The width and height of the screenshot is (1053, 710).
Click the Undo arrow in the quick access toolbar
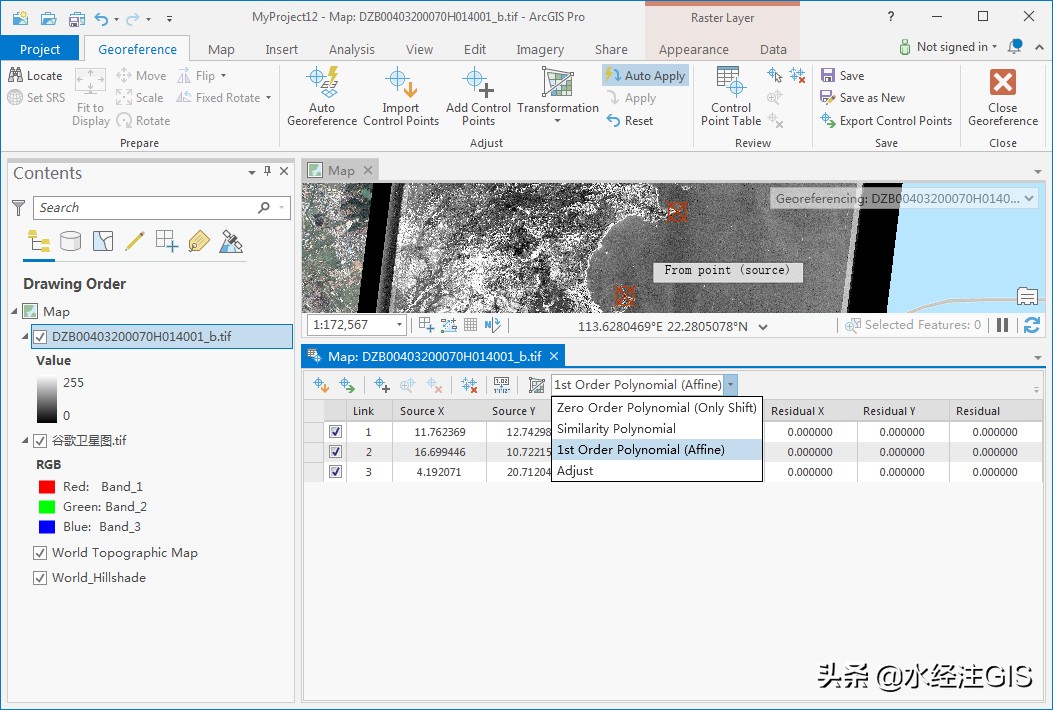tap(101, 19)
